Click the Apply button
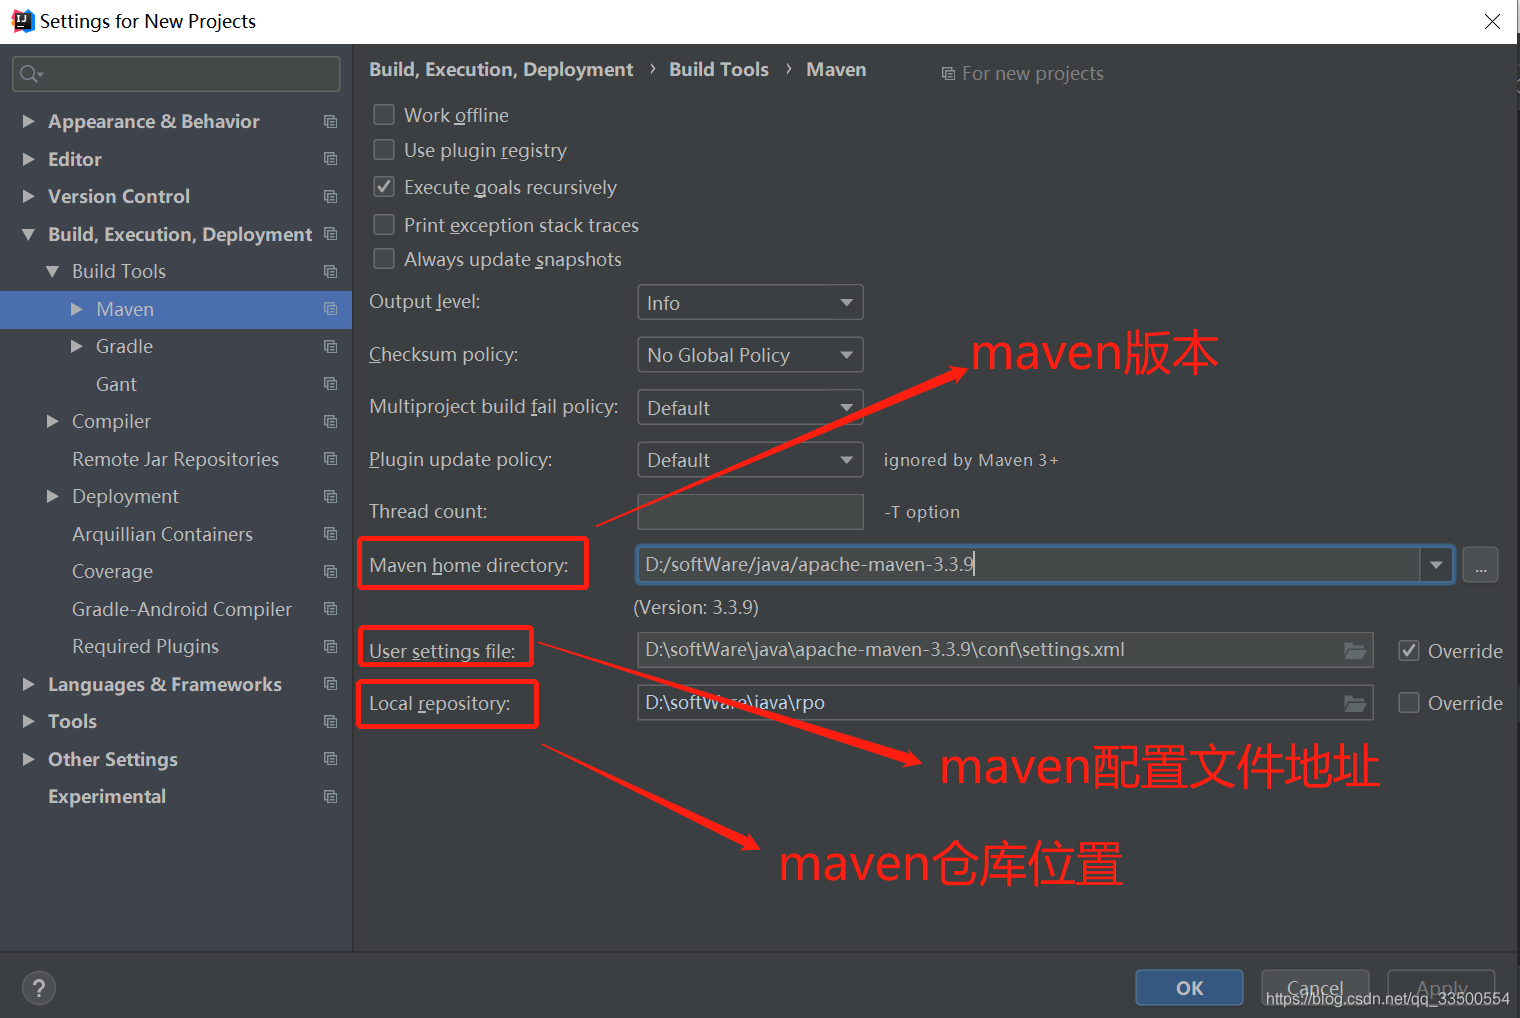Image resolution: width=1520 pixels, height=1018 pixels. 1441,988
